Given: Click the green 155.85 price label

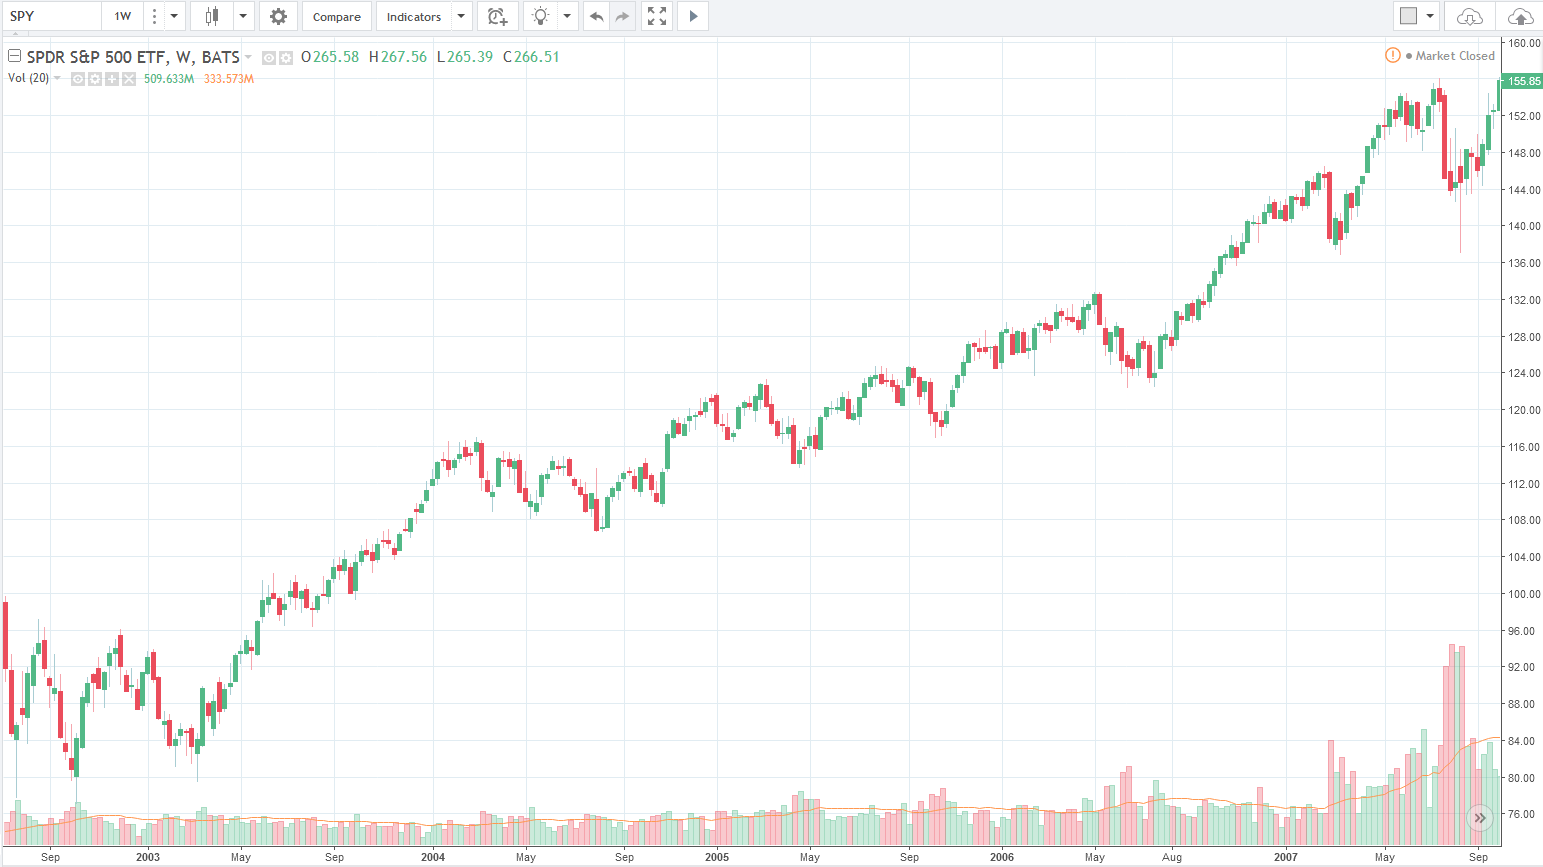Looking at the screenshot, I should coord(1523,81).
